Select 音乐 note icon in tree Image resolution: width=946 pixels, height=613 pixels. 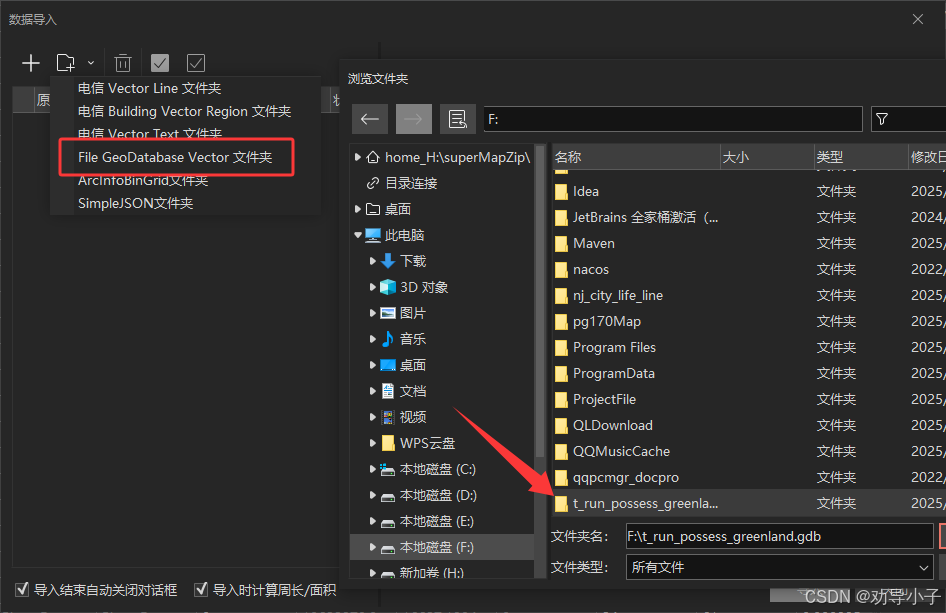[388, 338]
